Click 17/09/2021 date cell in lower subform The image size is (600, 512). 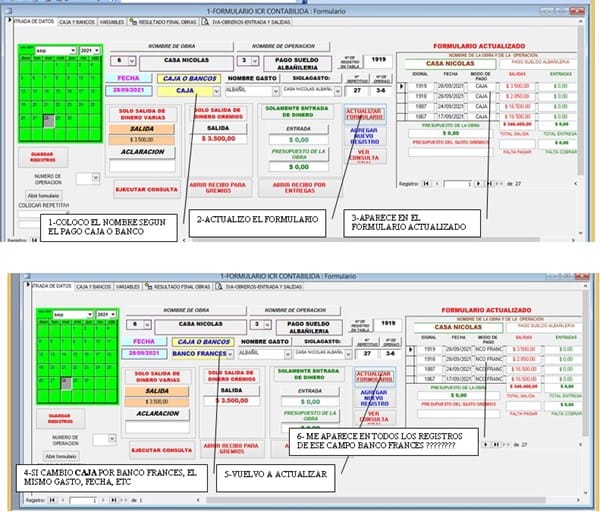pos(458,379)
